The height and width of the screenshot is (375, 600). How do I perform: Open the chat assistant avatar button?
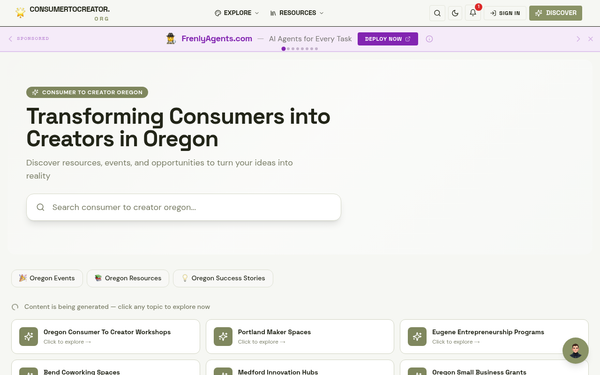click(575, 350)
